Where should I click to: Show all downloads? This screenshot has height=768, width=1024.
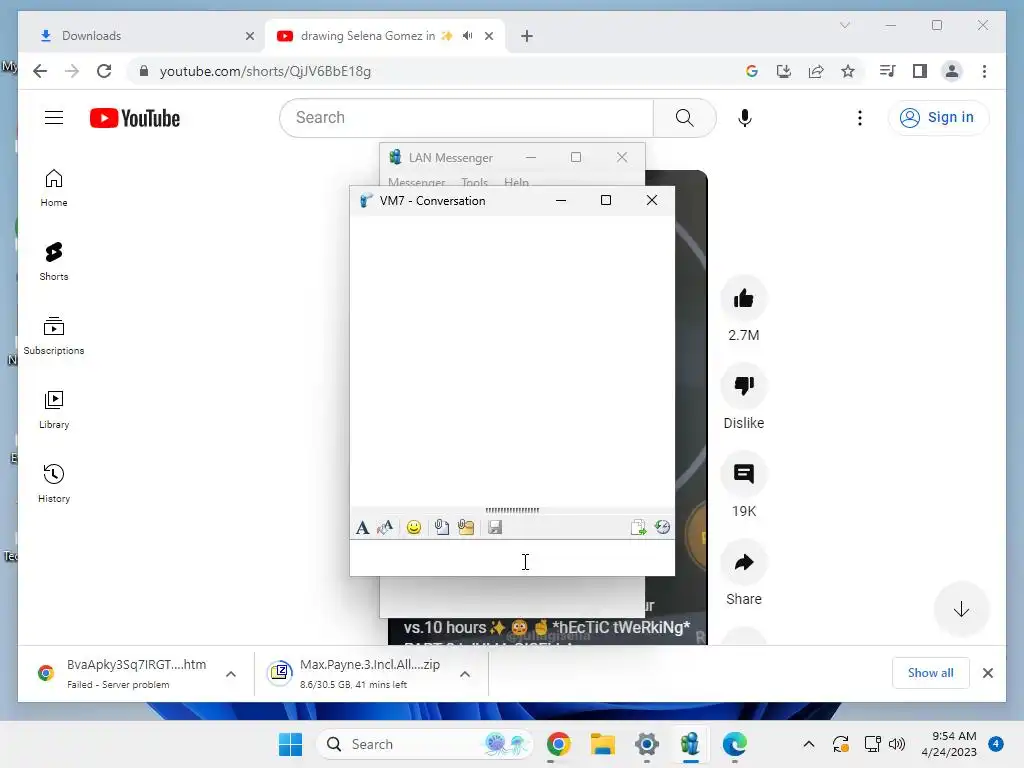pos(931,673)
